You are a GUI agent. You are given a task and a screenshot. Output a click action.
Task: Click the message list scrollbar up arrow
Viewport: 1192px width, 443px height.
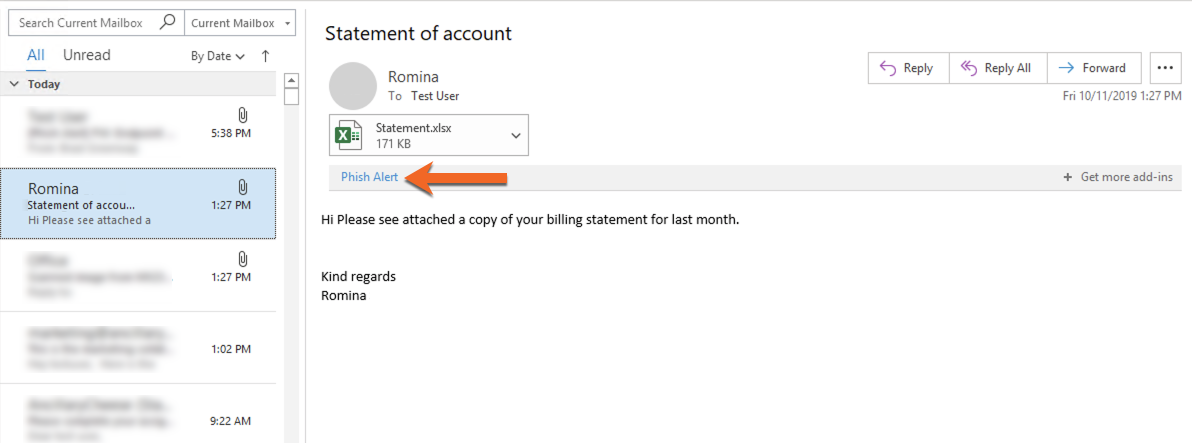[x=291, y=81]
